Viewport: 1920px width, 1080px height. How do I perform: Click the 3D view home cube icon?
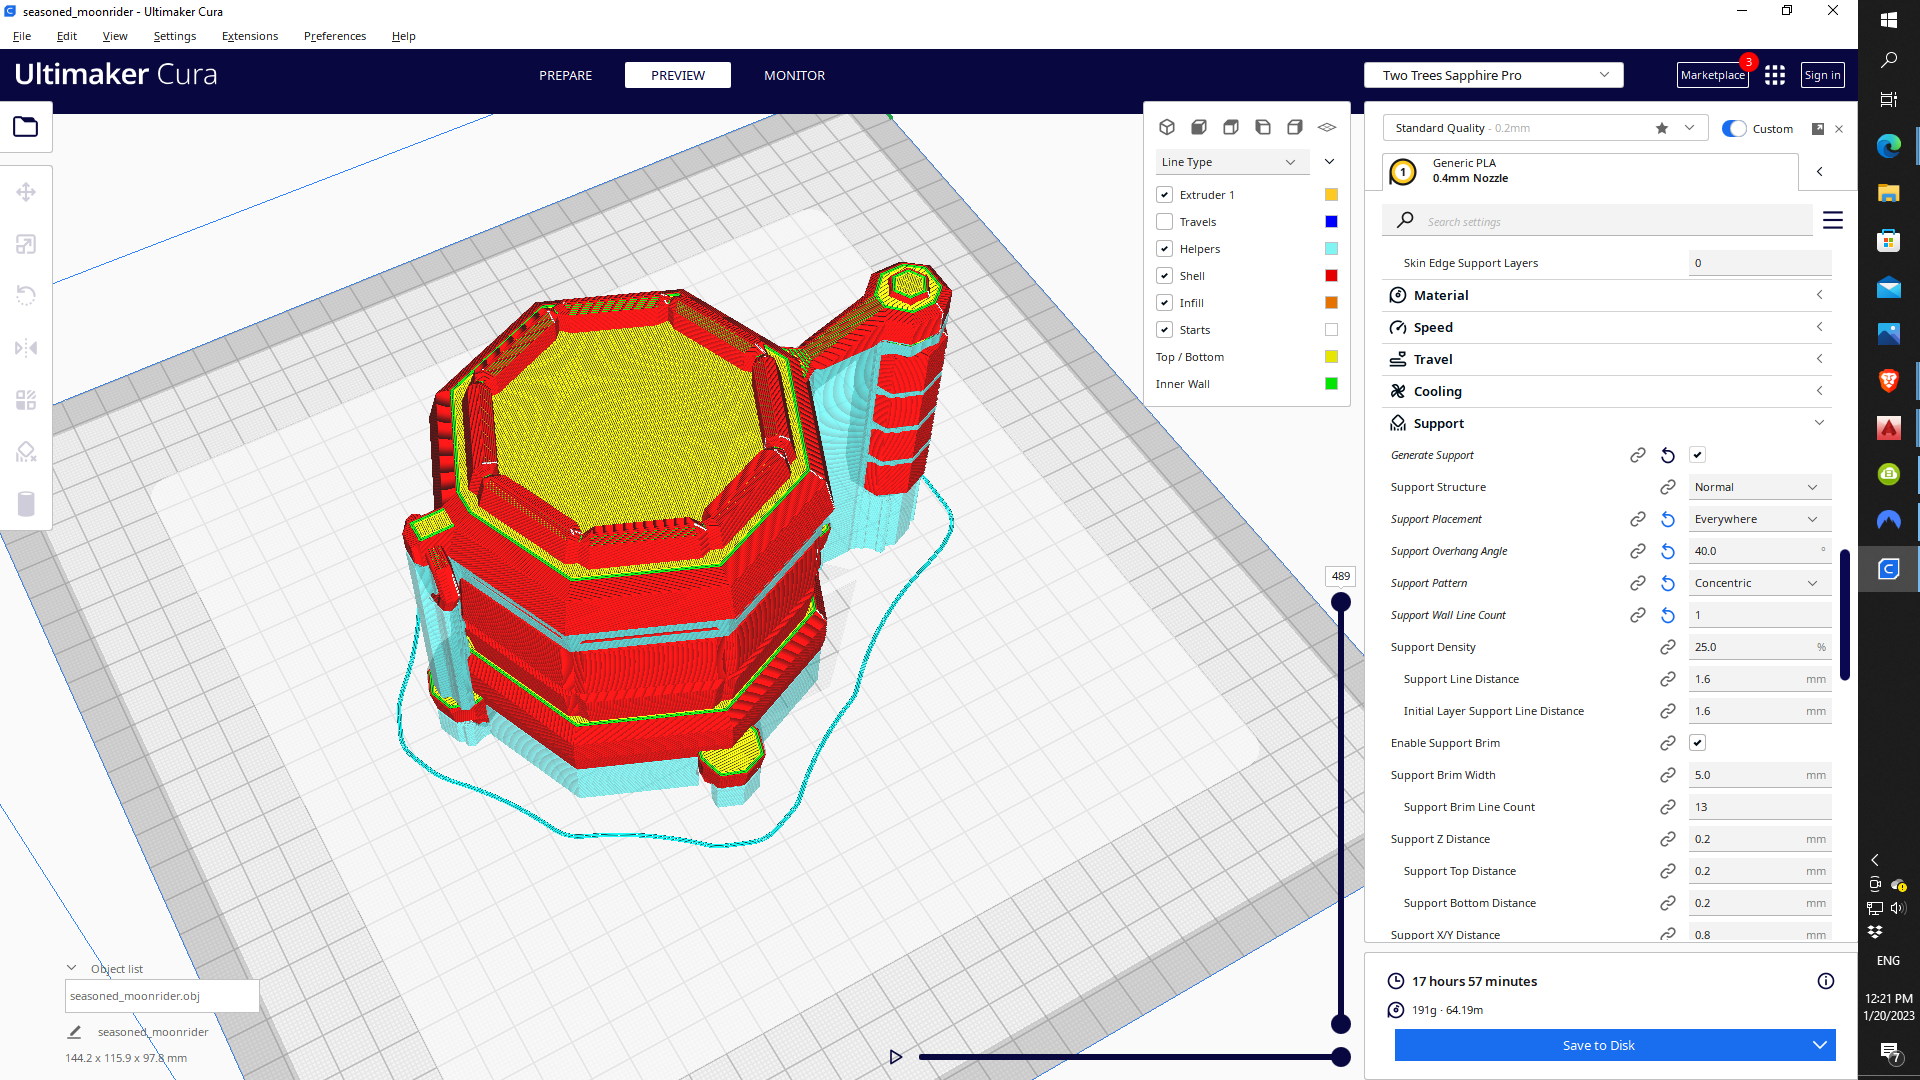(1166, 127)
